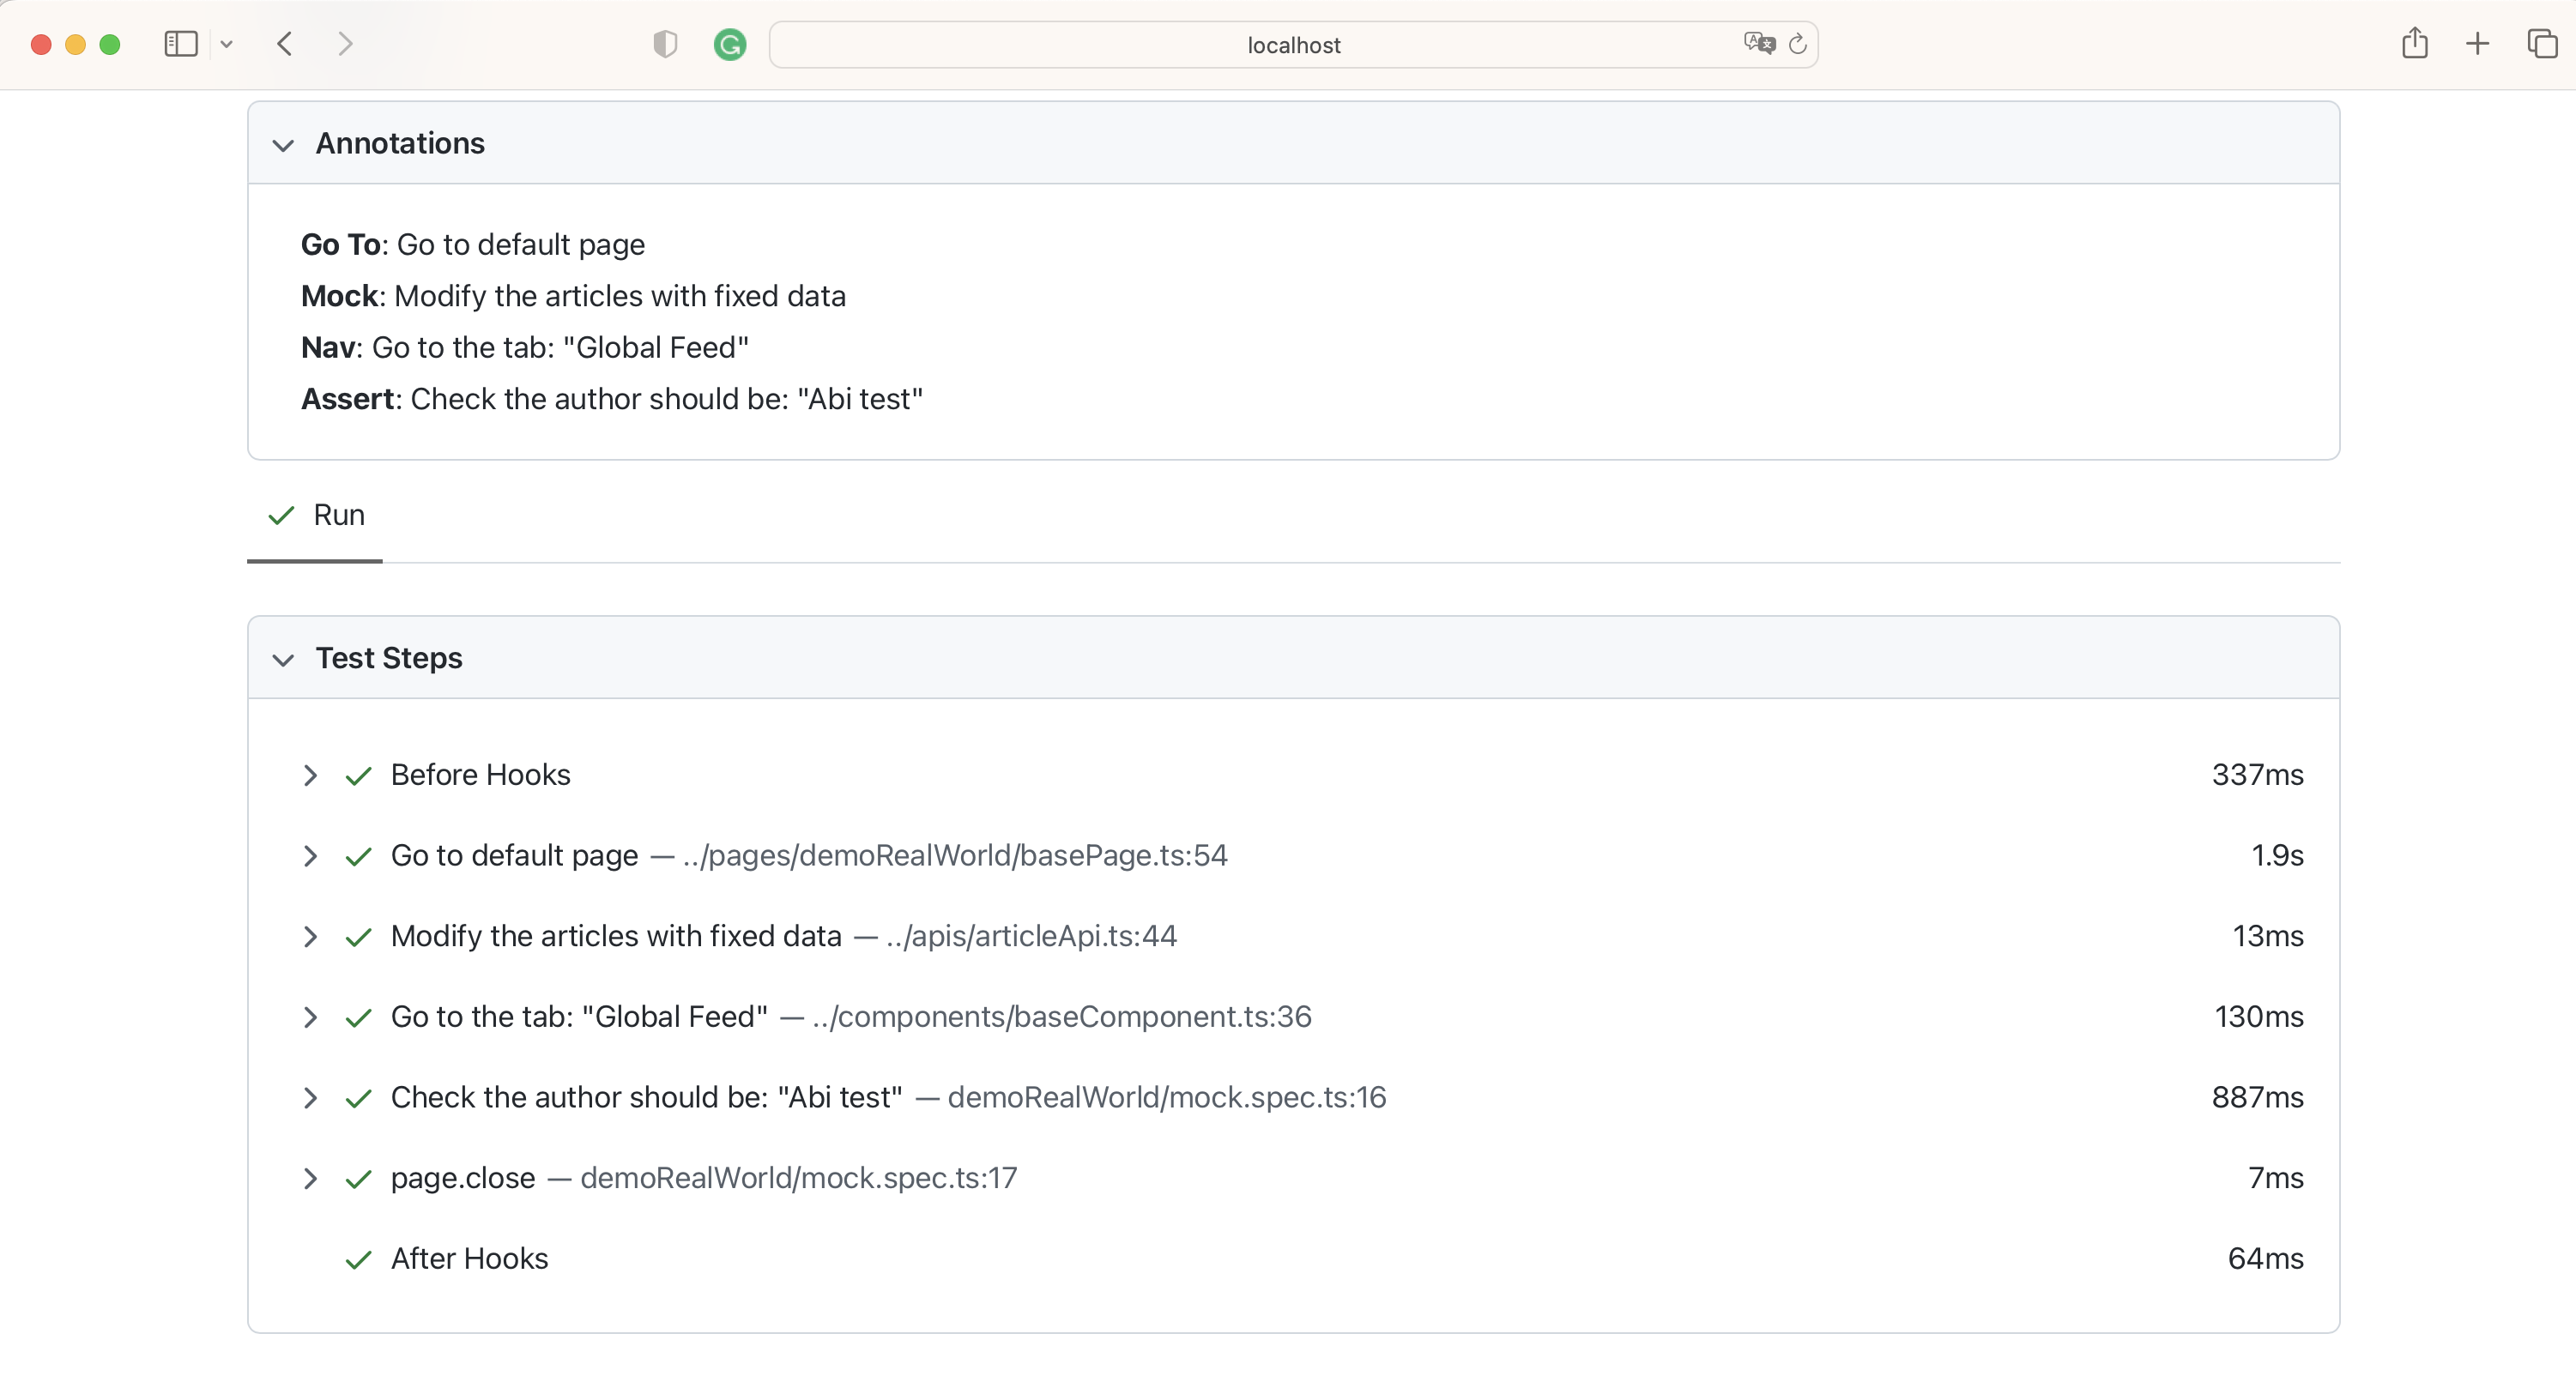
Task: Reload the page with the refresh icon
Action: coord(1799,43)
